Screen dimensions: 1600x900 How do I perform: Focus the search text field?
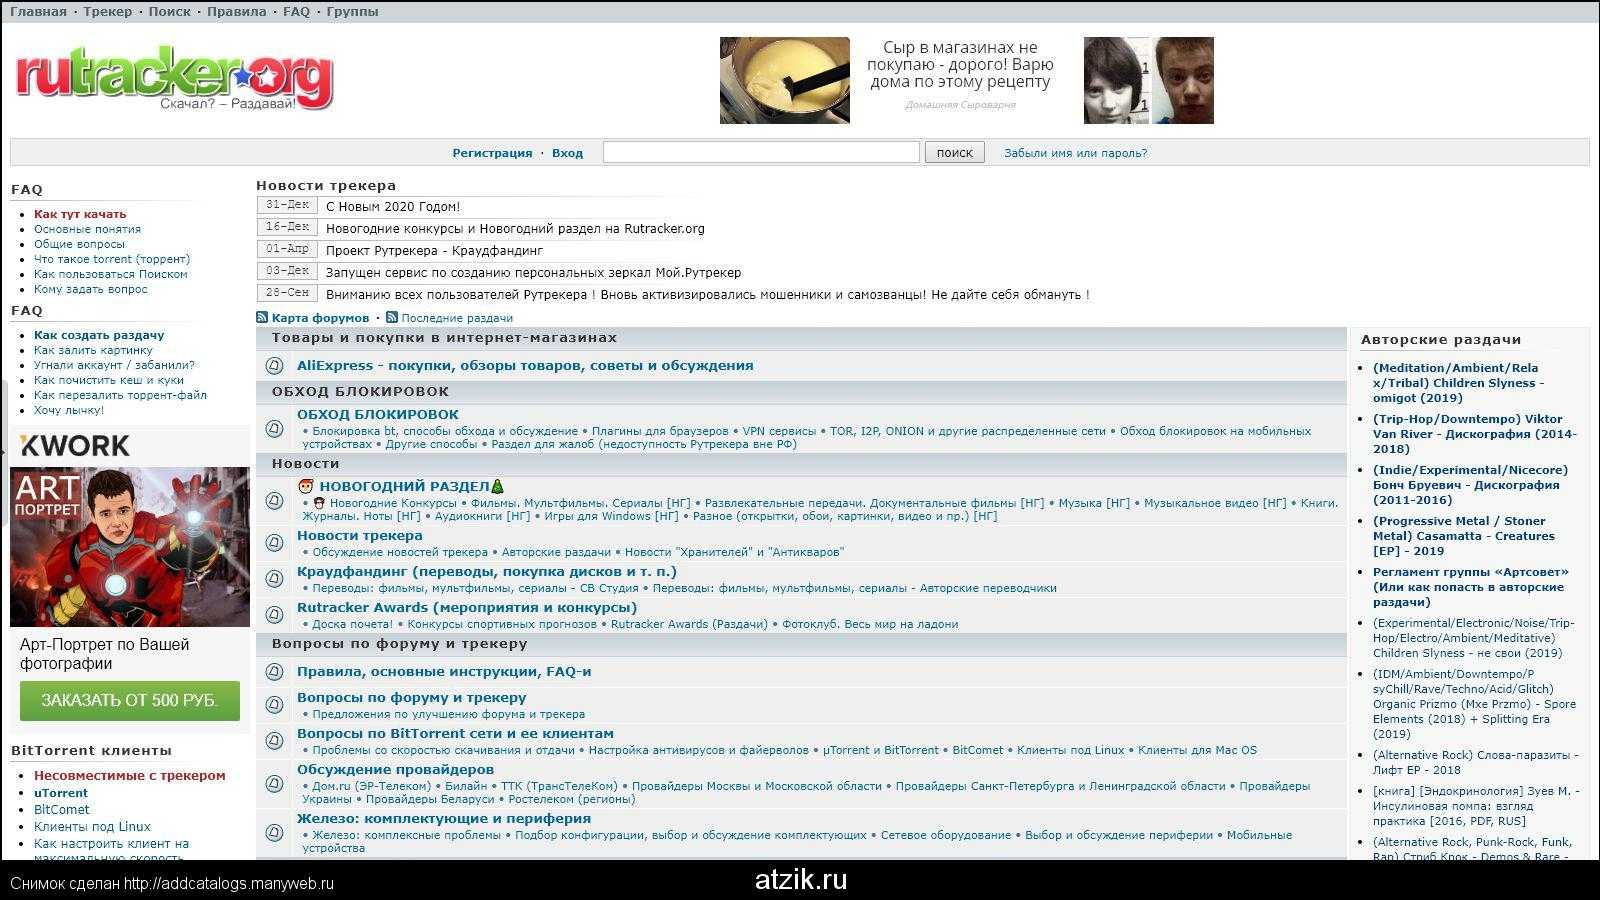761,152
